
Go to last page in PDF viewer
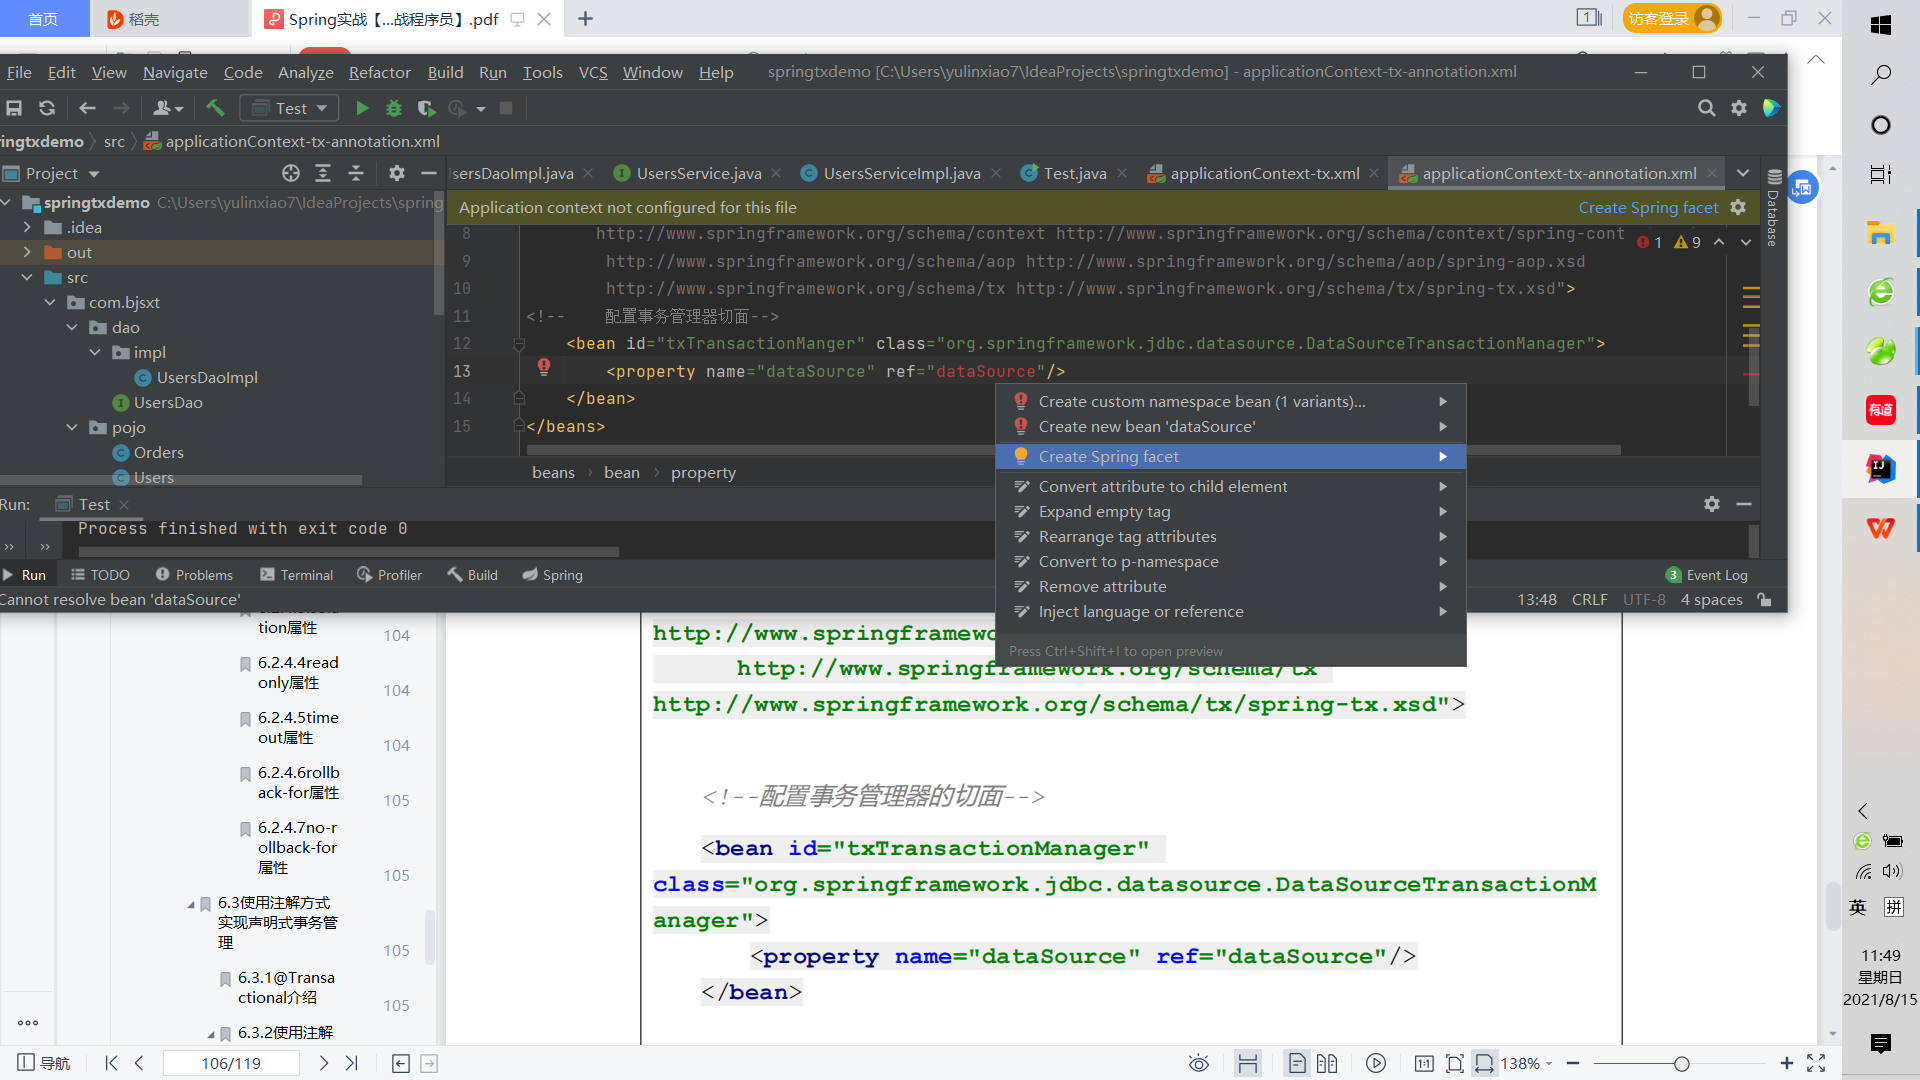(351, 1063)
